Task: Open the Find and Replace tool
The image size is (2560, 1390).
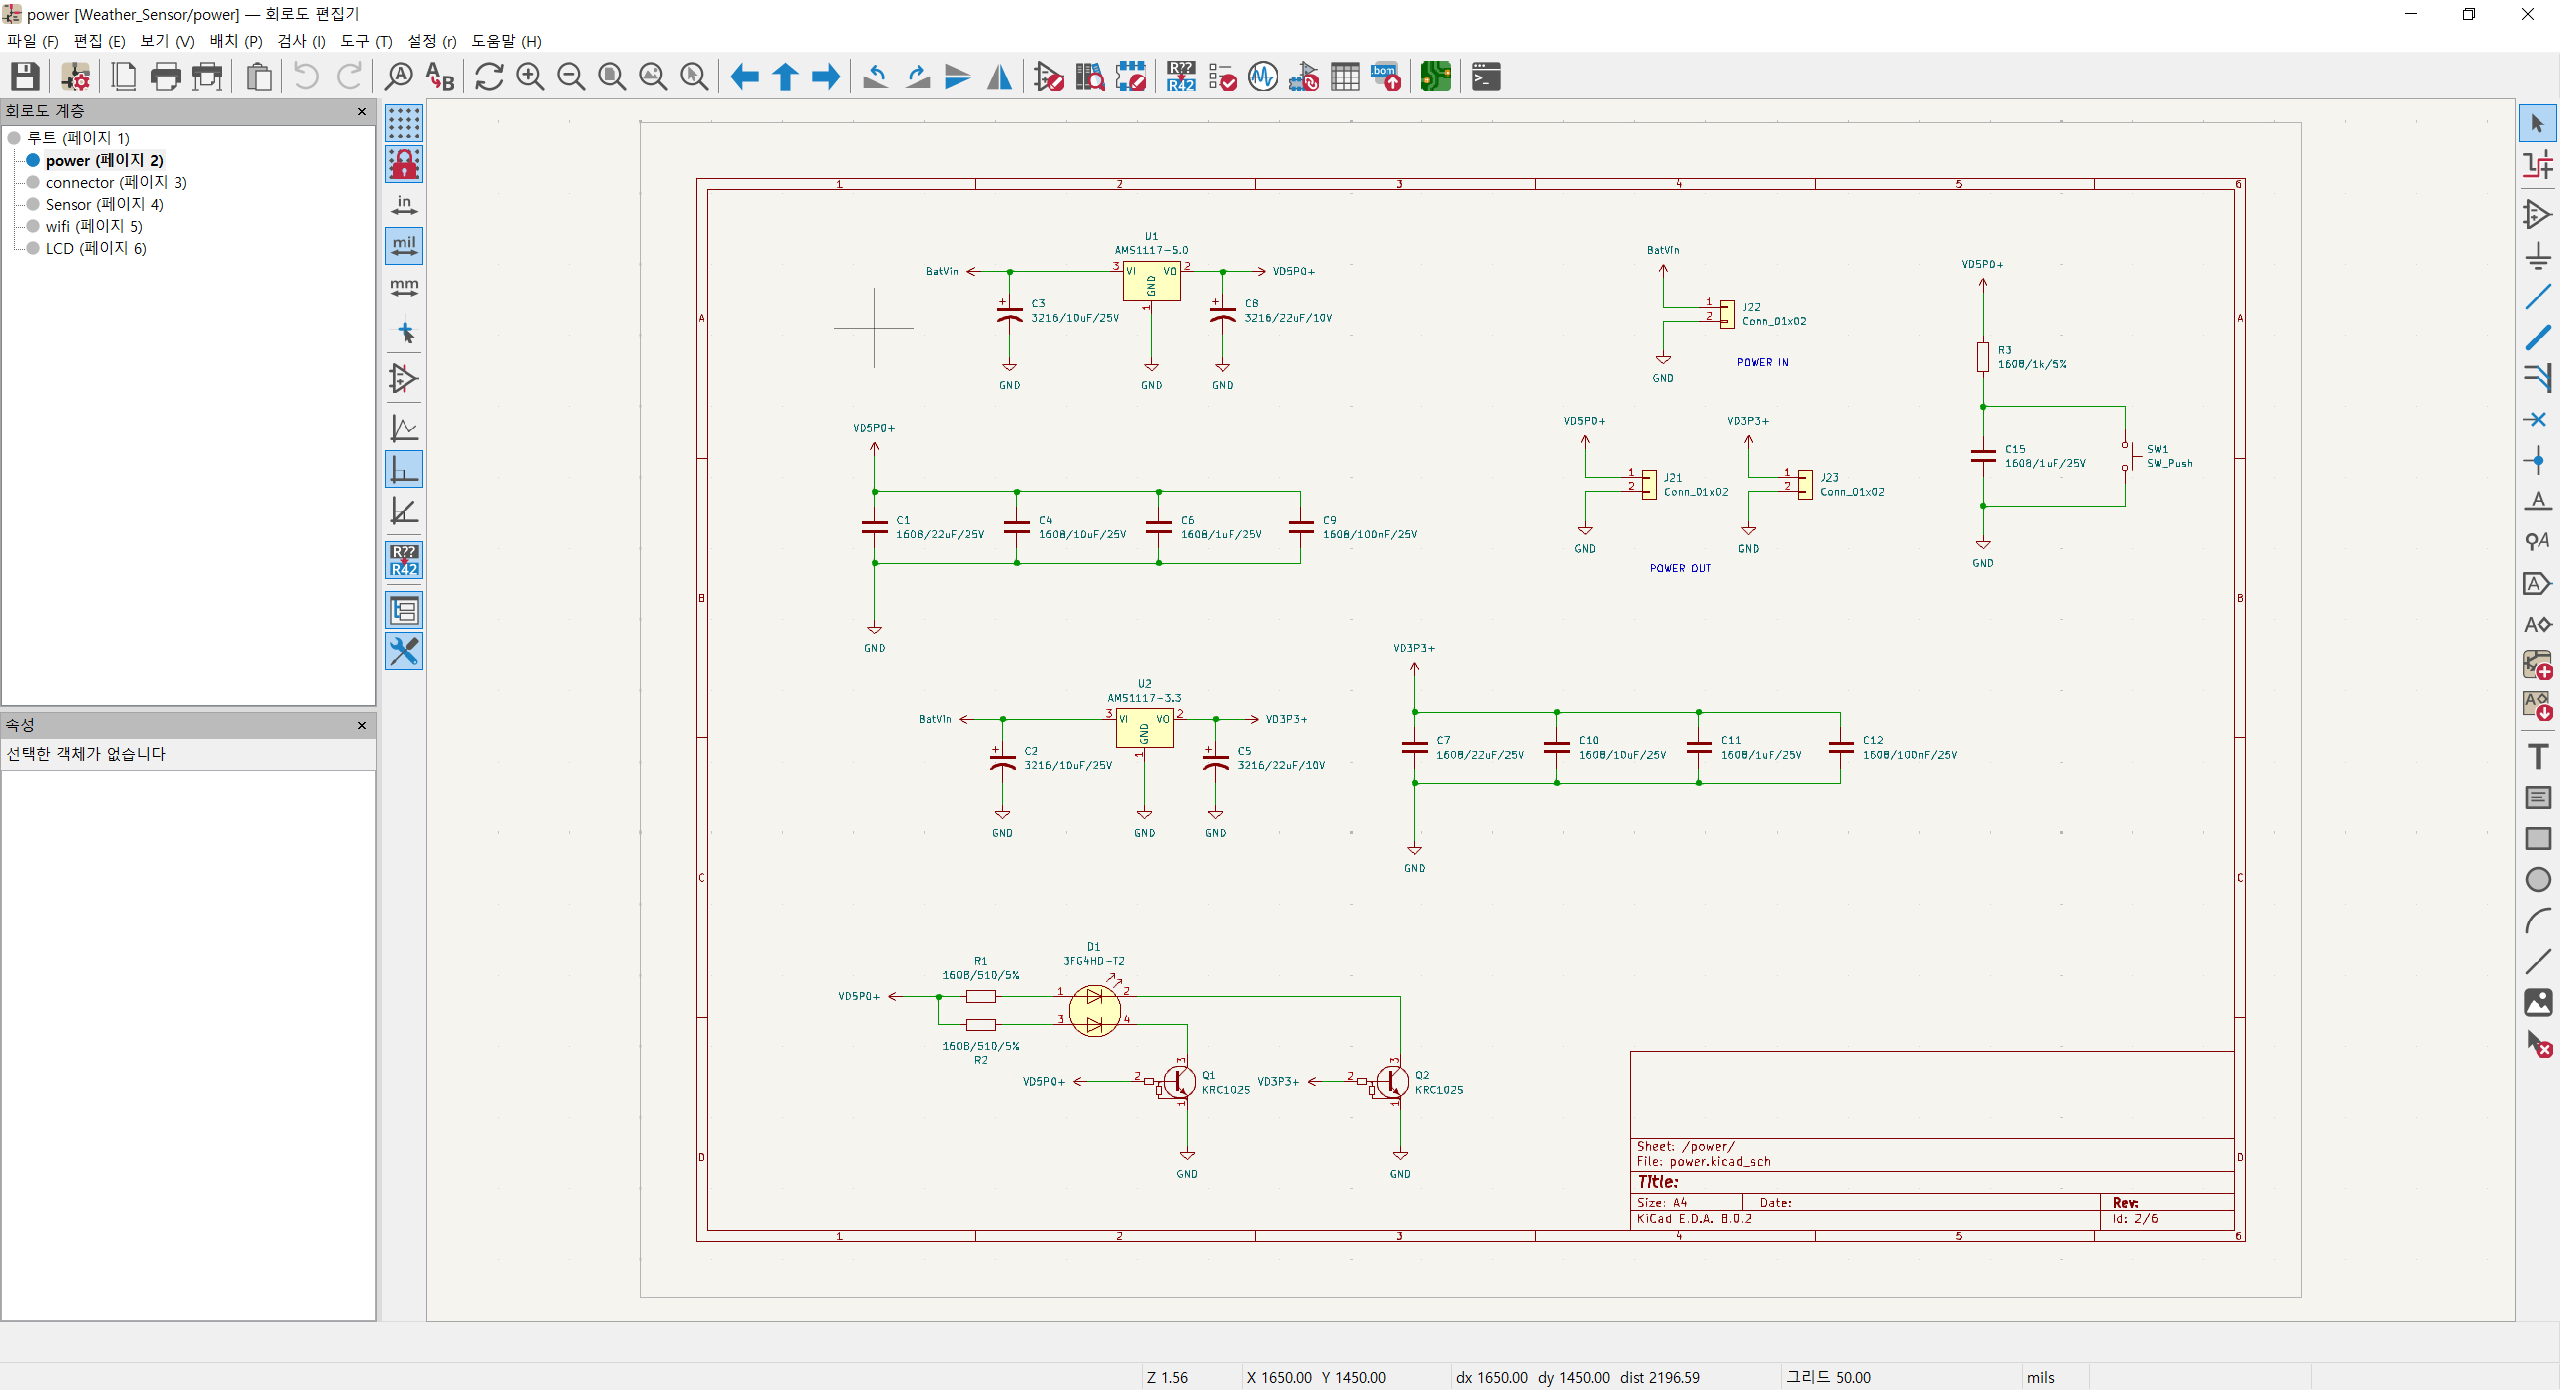Action: [x=440, y=77]
